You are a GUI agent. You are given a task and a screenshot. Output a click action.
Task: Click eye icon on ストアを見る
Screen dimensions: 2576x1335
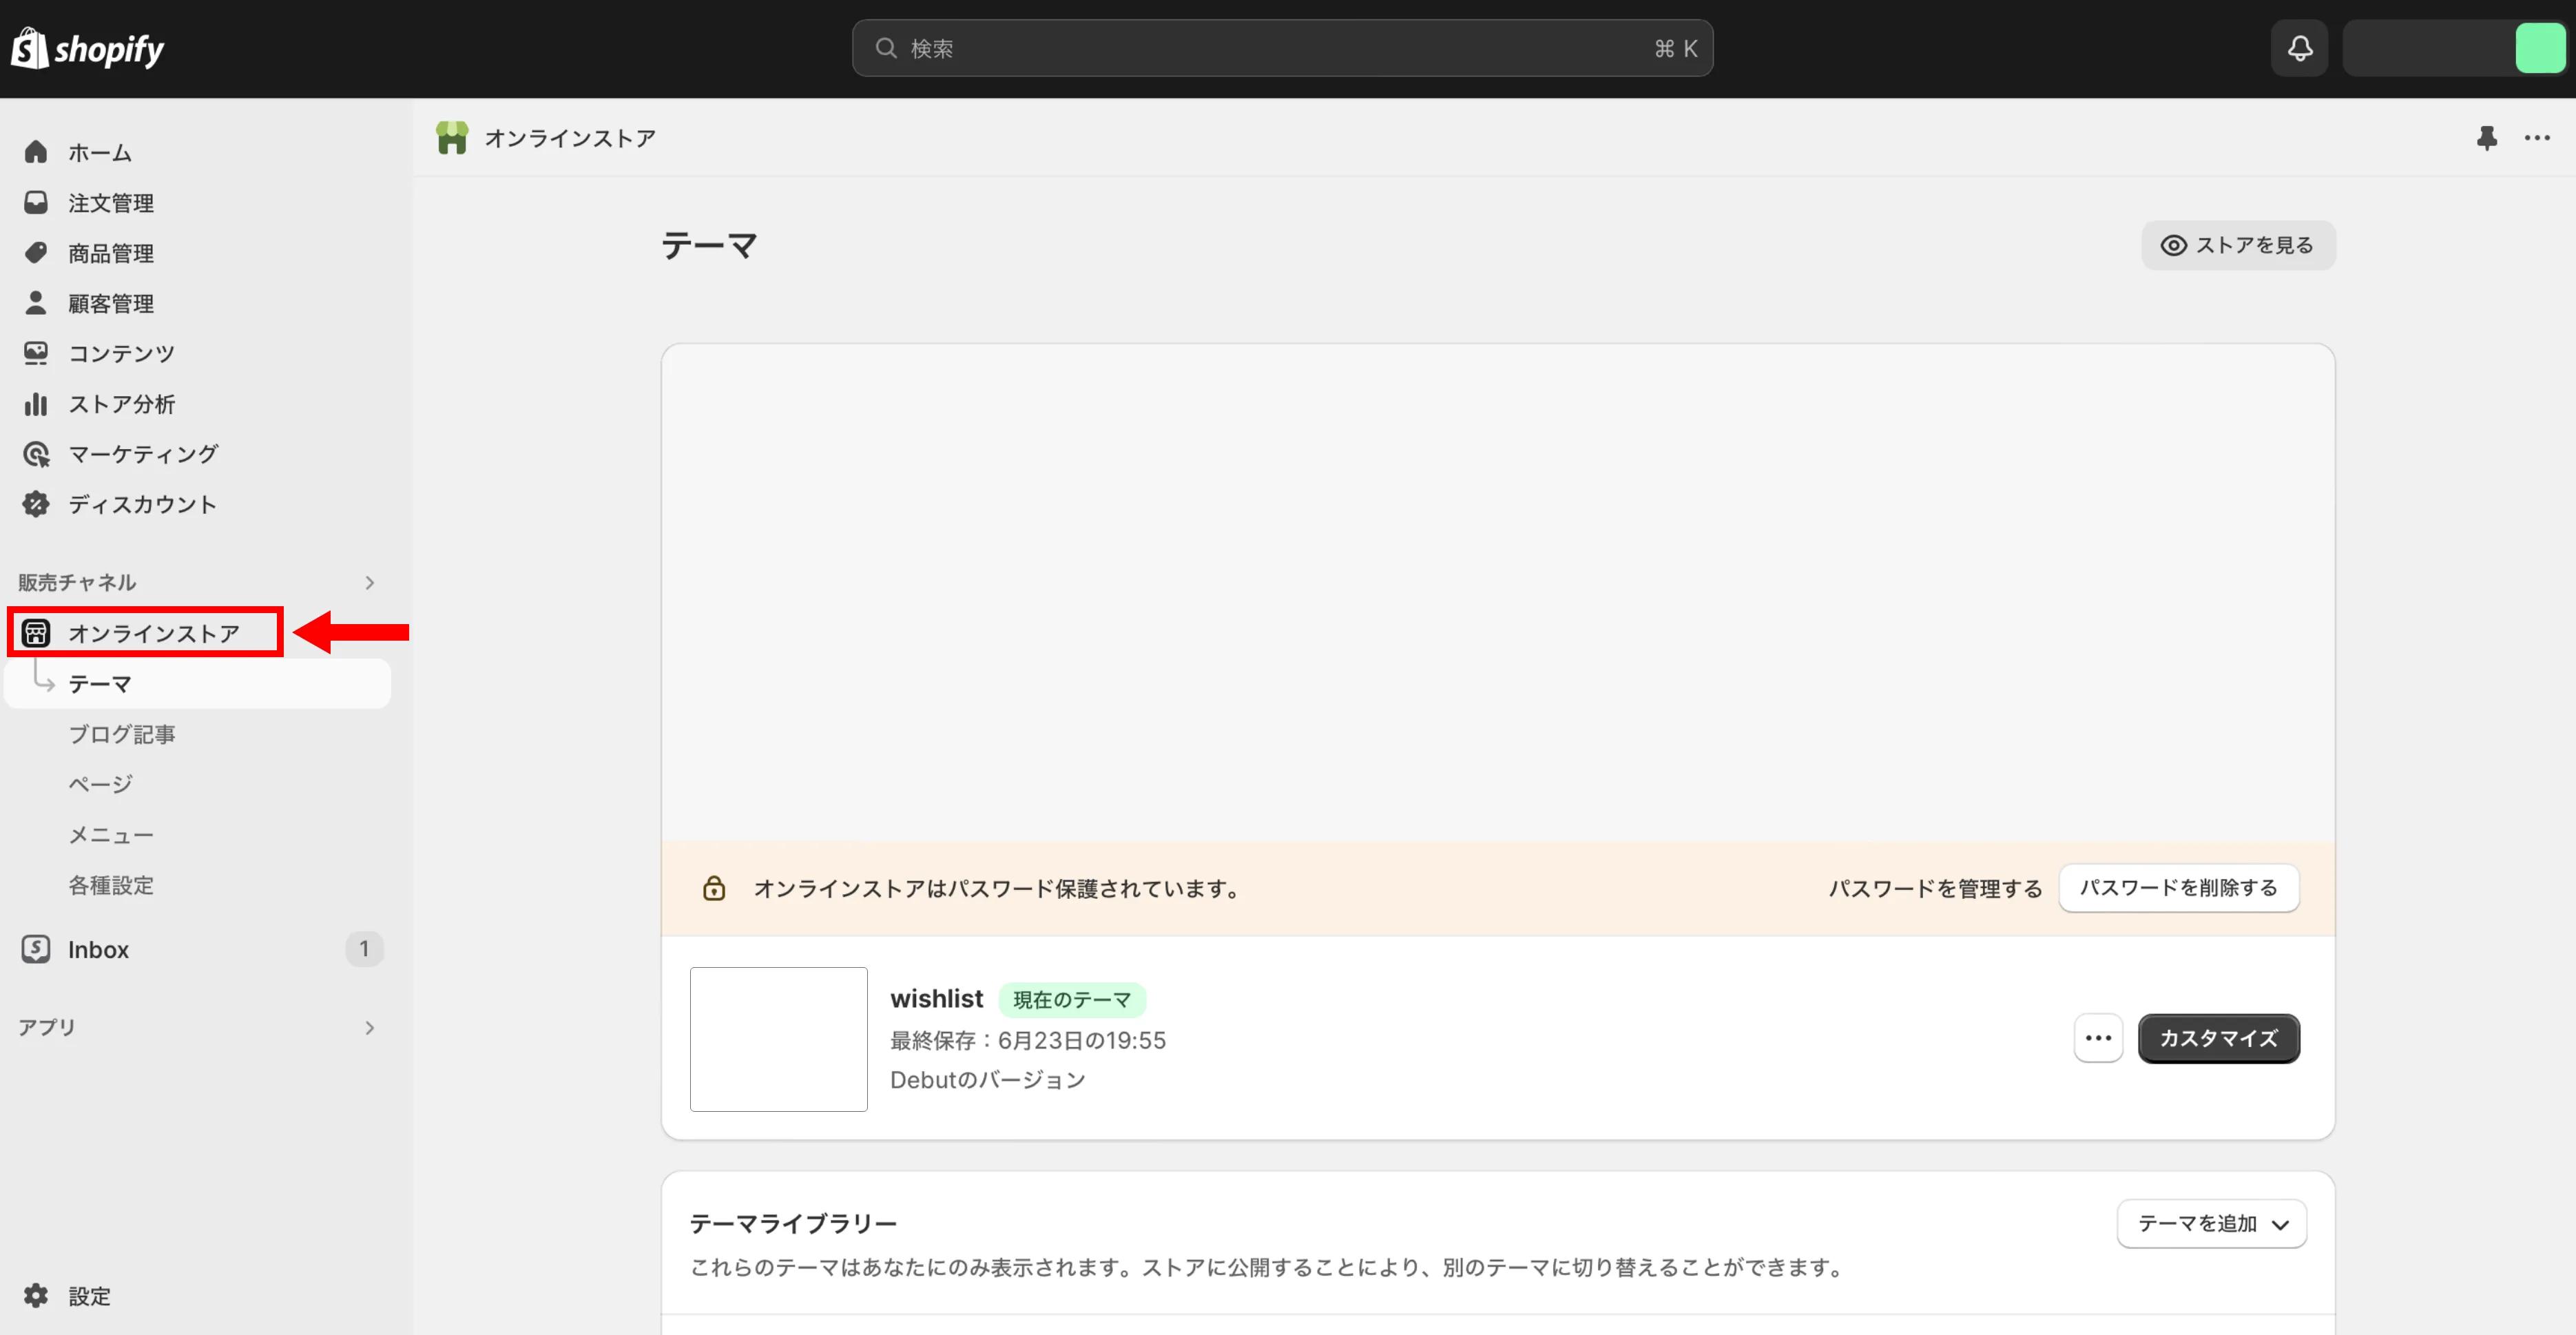[x=2173, y=245]
